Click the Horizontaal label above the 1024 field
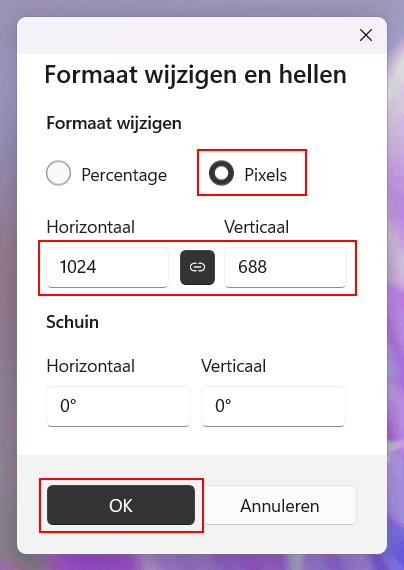The image size is (404, 570). pos(91,227)
